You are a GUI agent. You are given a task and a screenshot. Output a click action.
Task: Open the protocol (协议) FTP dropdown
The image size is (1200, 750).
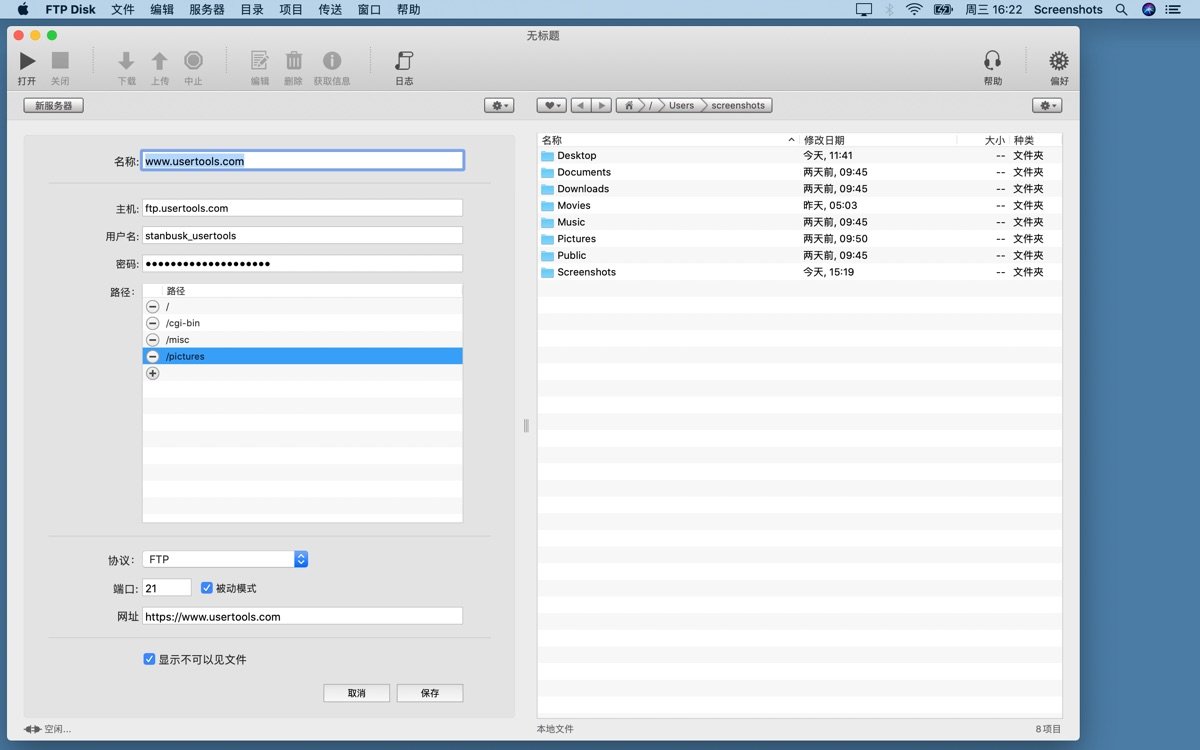coord(301,560)
